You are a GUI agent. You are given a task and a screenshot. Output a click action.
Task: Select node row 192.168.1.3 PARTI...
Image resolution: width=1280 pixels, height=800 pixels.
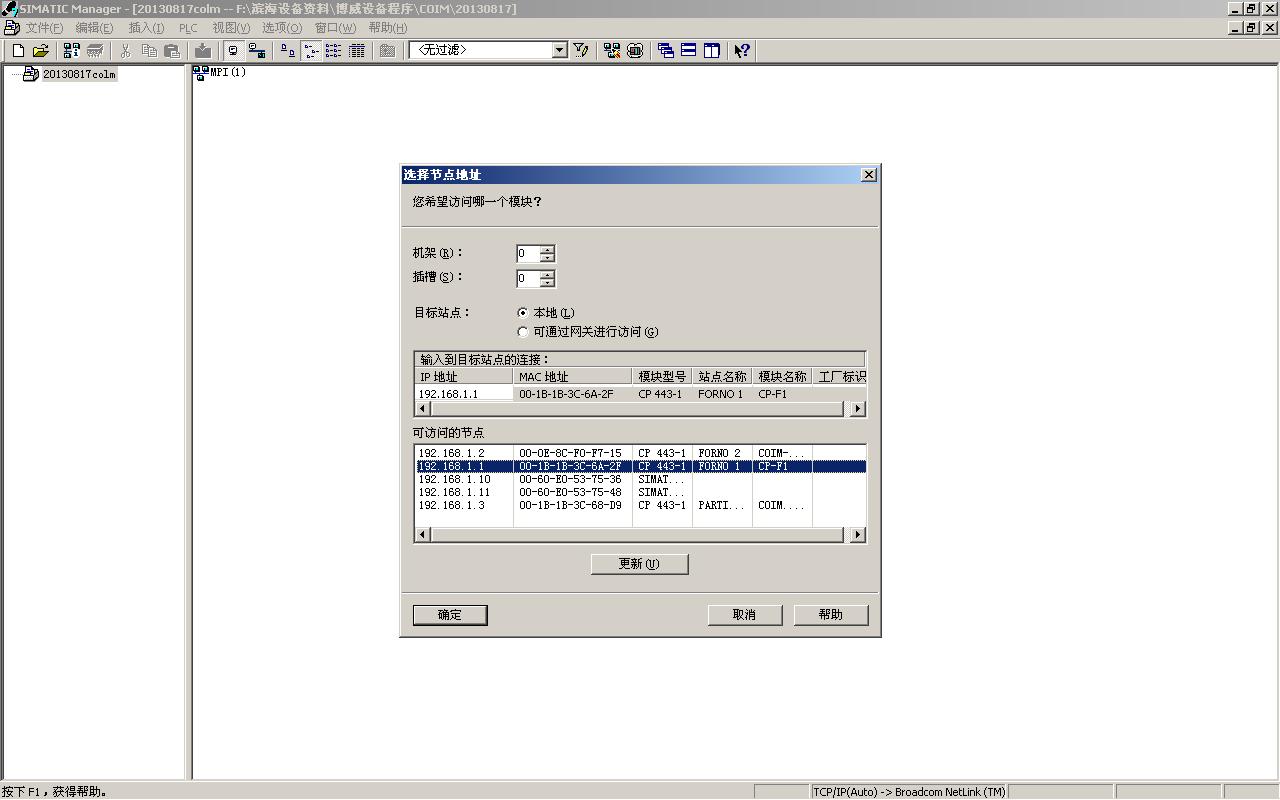click(x=640, y=505)
